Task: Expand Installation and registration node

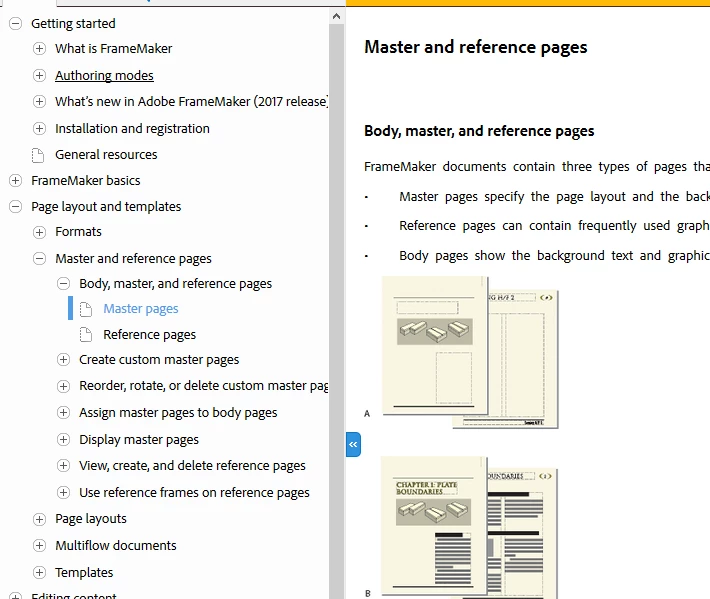Action: click(39, 129)
